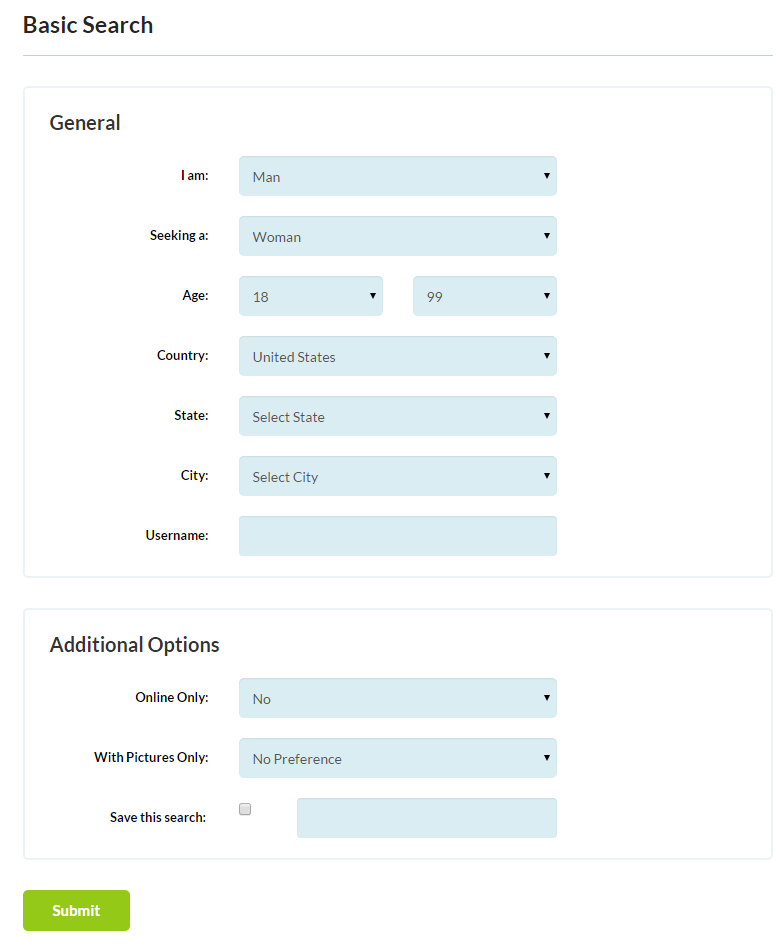Click the 'Username:' field label
Image resolution: width=776 pixels, height=950 pixels.
click(177, 535)
